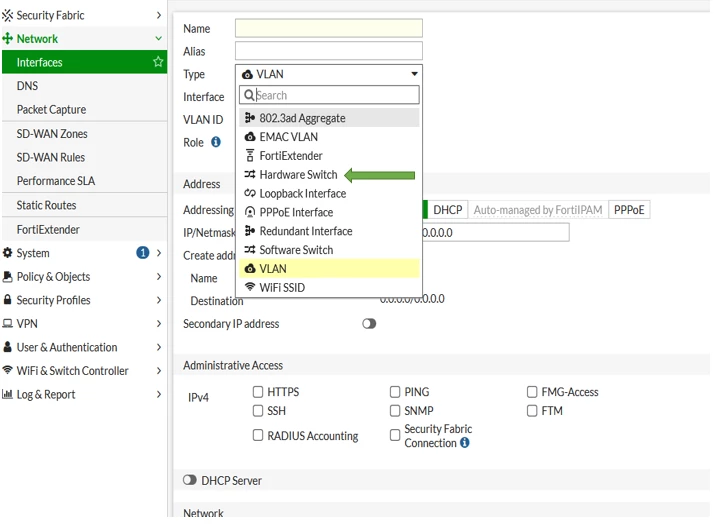Click the Role info icon
714x527 pixels.
216,142
